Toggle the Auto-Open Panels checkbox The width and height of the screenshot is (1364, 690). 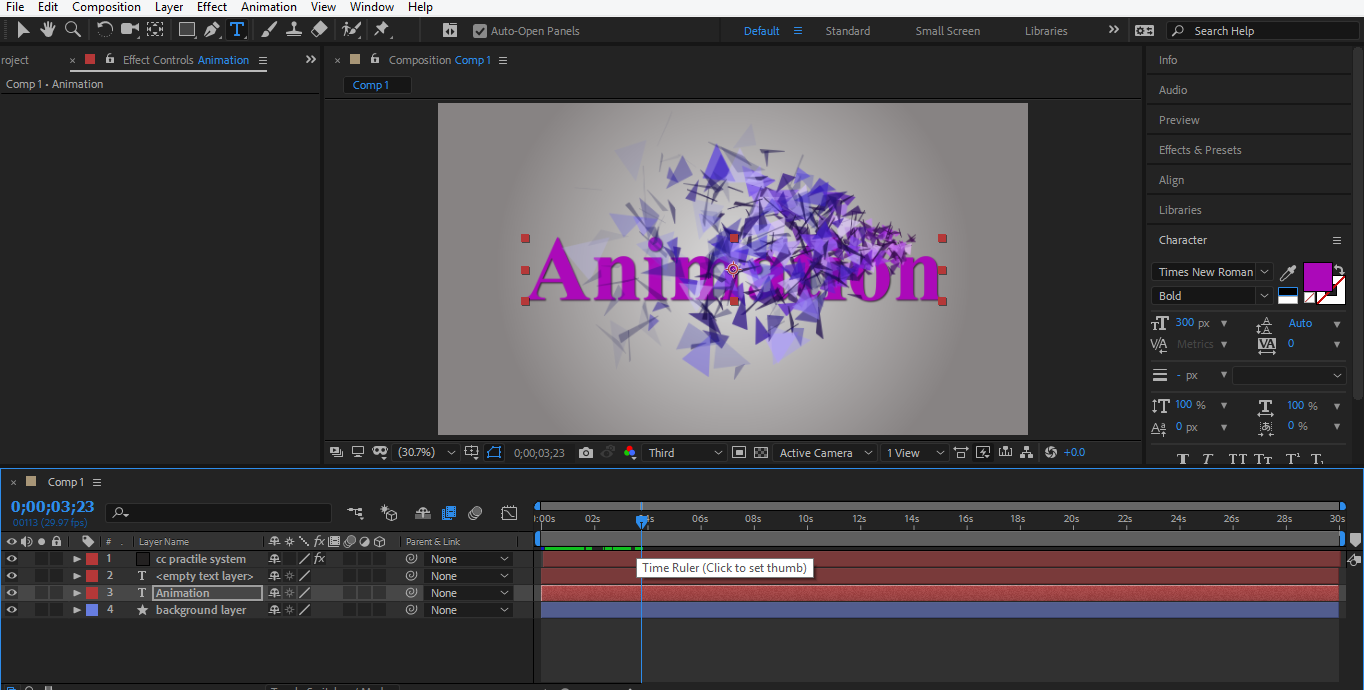[x=480, y=31]
